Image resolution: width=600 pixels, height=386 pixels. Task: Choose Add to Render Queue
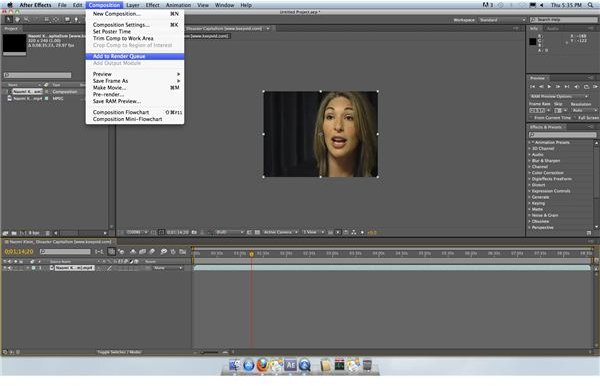pos(135,56)
